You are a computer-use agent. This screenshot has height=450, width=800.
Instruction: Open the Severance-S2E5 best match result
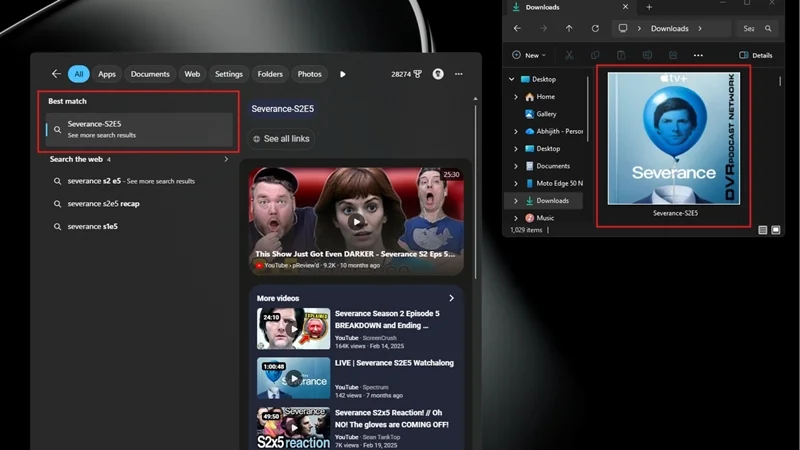point(139,129)
